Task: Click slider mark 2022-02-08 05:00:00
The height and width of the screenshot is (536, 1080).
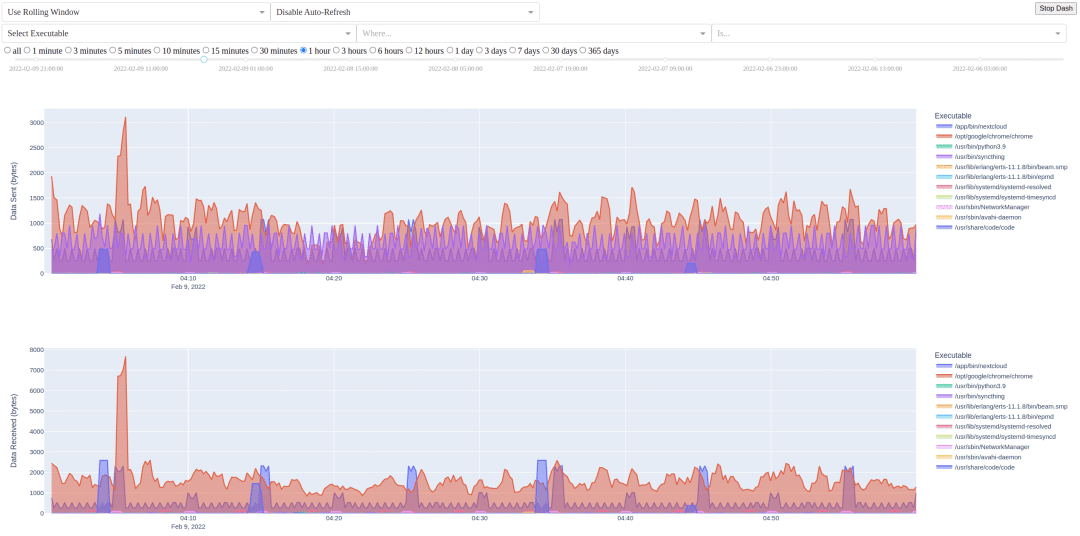Action: coord(455,69)
